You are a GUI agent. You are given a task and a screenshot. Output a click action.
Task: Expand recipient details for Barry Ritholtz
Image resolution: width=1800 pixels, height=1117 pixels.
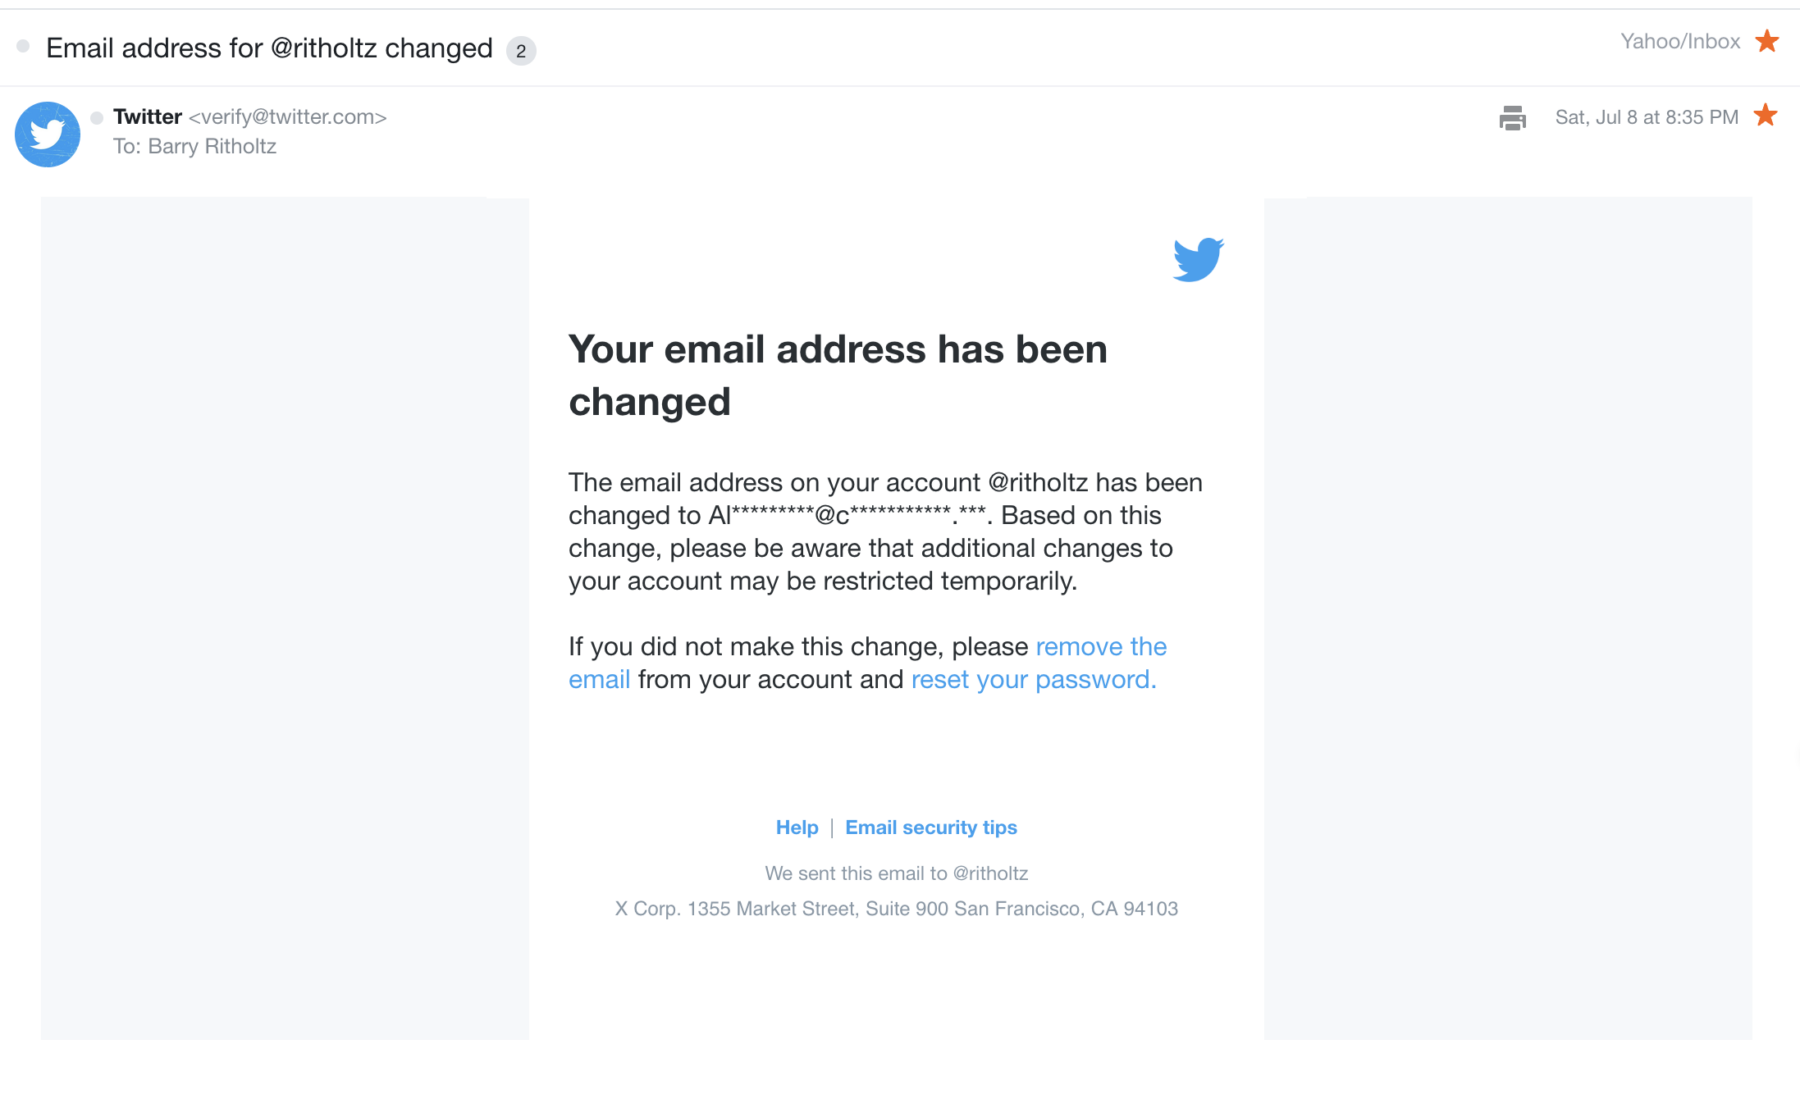click(x=211, y=147)
